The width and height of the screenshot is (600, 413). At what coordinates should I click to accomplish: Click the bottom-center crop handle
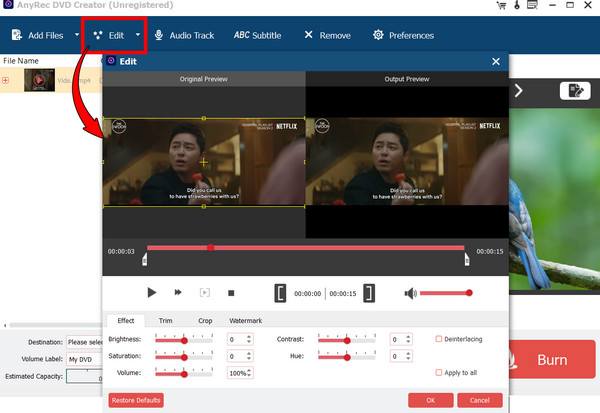coord(204,206)
